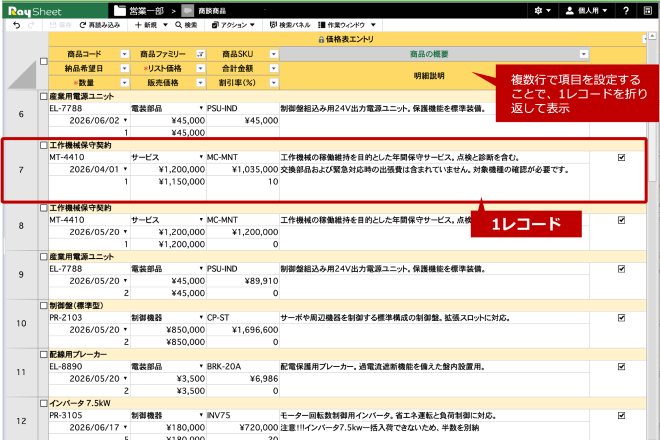Click the vertical scrollbar
This screenshot has height=440, width=660.
[653, 112]
